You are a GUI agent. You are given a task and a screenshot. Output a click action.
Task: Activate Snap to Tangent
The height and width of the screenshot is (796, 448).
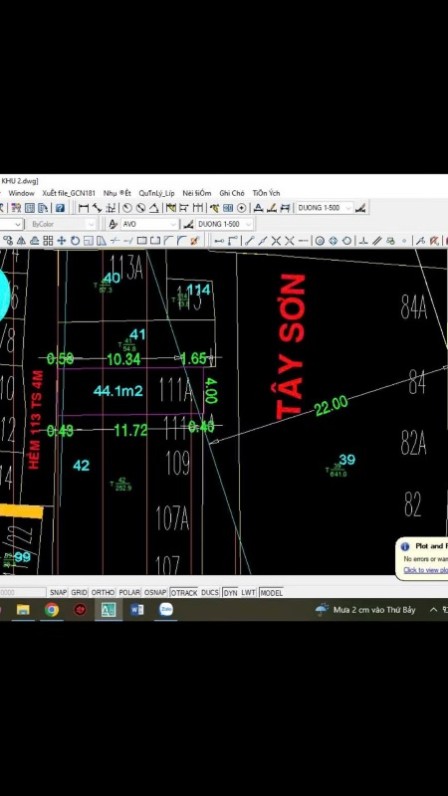pos(347,240)
